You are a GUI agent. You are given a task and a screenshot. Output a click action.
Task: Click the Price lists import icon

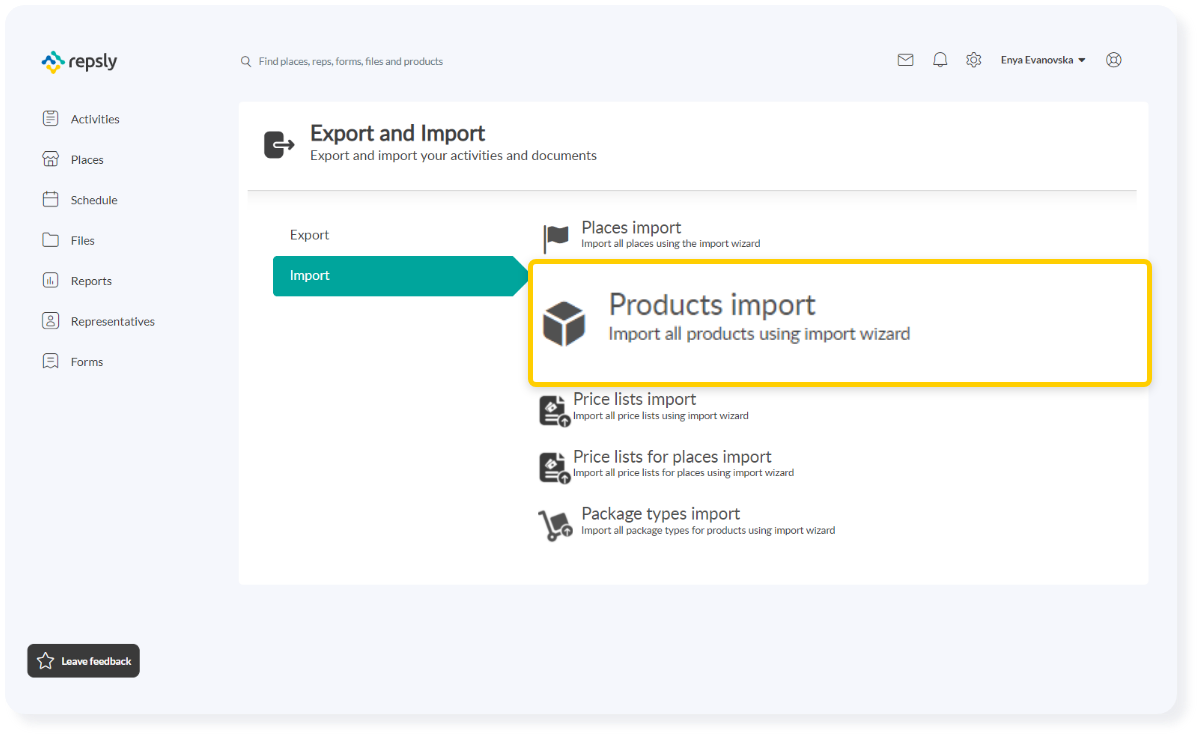555,411
